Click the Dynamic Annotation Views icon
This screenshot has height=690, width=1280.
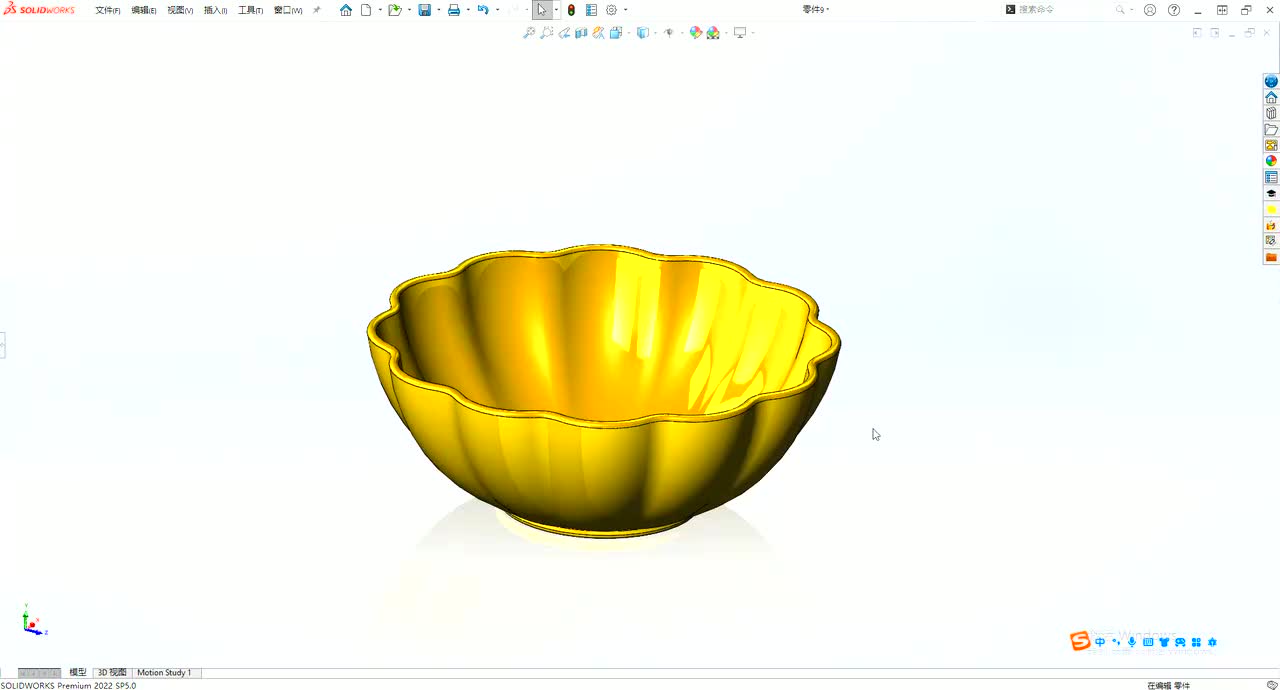[x=598, y=33]
